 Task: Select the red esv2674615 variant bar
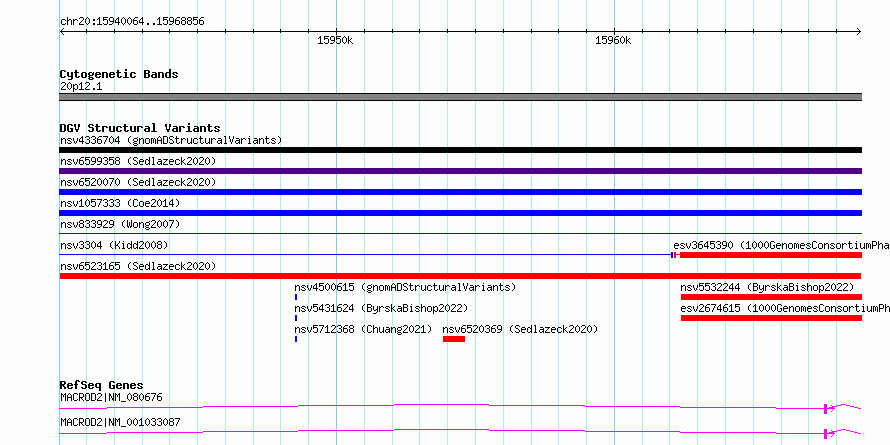[771, 318]
